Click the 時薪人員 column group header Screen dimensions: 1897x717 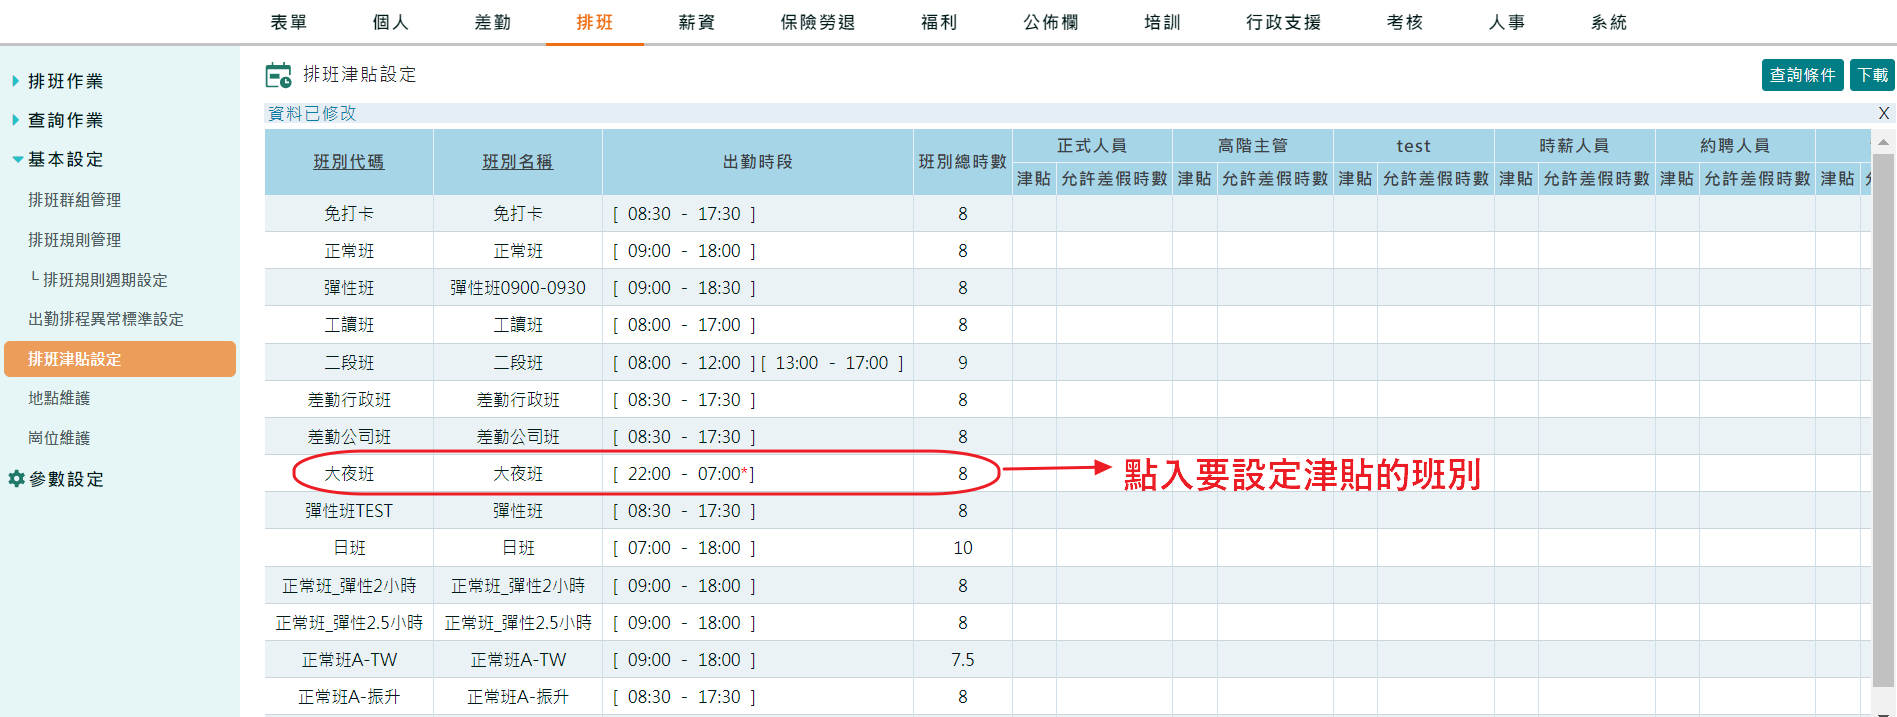point(1575,146)
